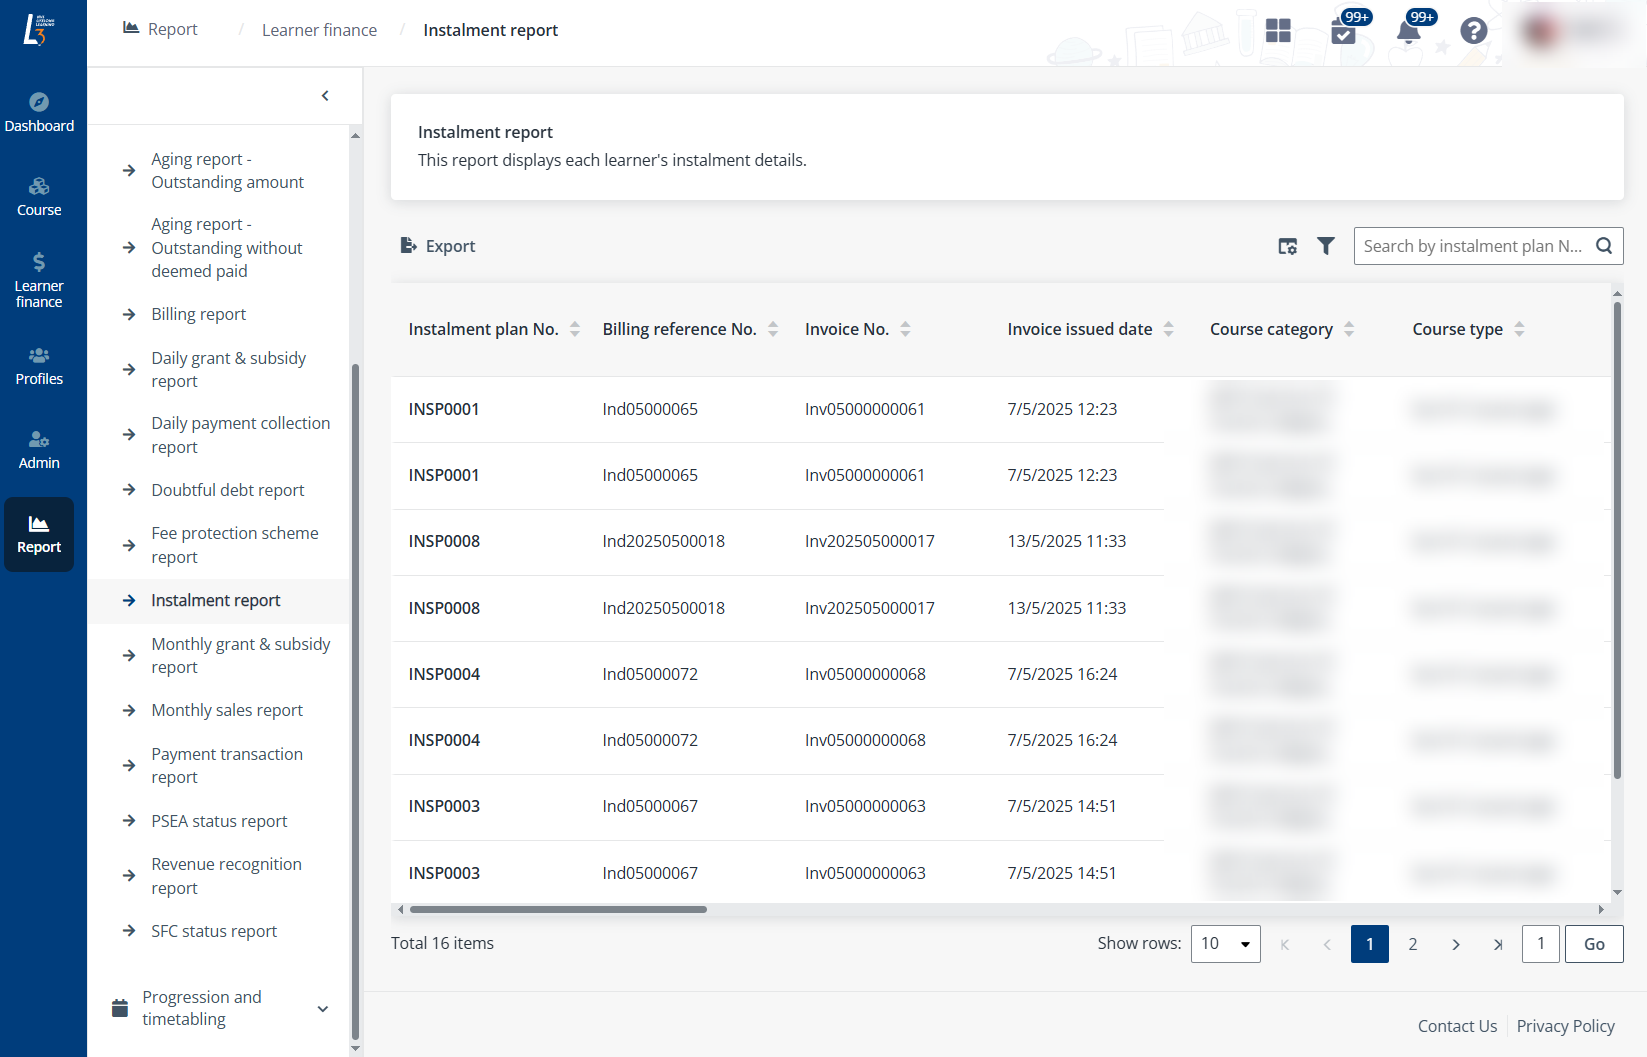Go to Dashboard in sidebar
This screenshot has height=1057, width=1647.
coord(39,112)
